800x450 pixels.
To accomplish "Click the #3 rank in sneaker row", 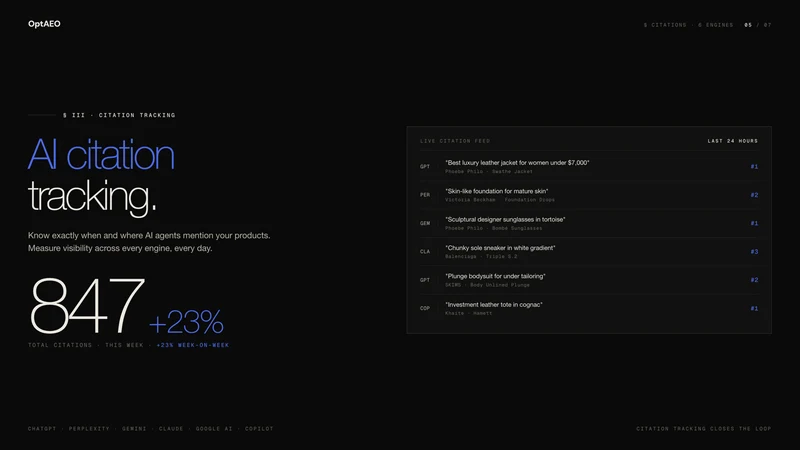I will click(x=754, y=252).
